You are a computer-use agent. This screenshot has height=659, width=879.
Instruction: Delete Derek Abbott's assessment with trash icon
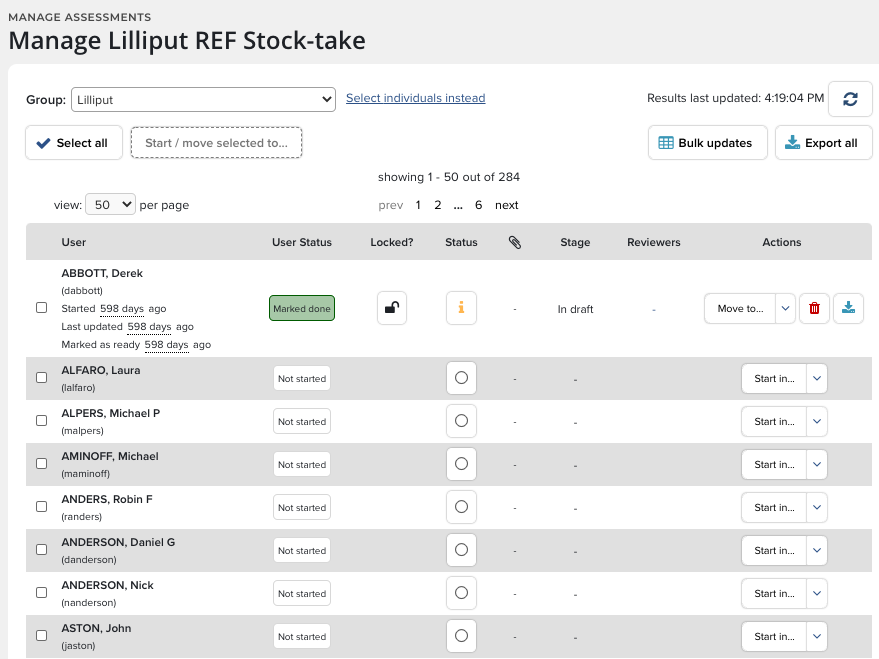tap(814, 309)
